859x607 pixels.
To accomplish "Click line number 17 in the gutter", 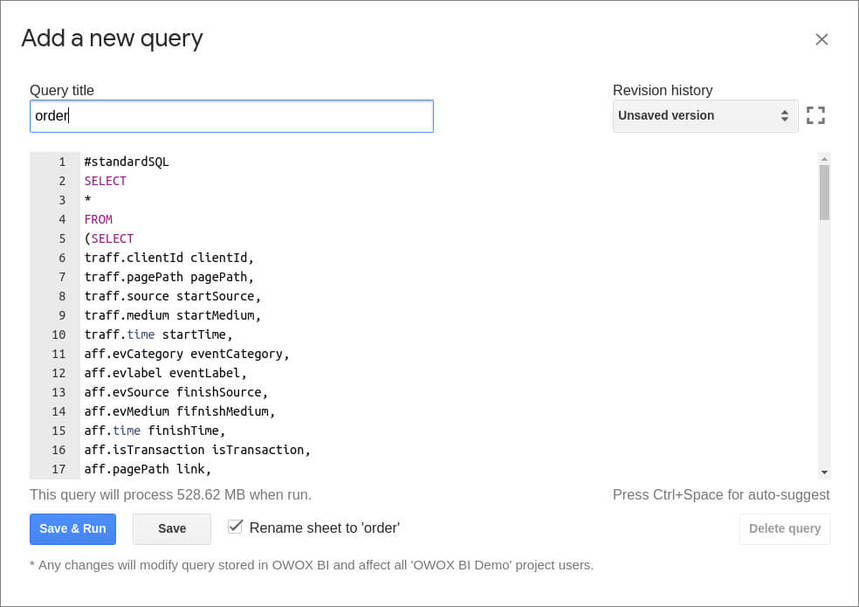I will [x=58, y=469].
